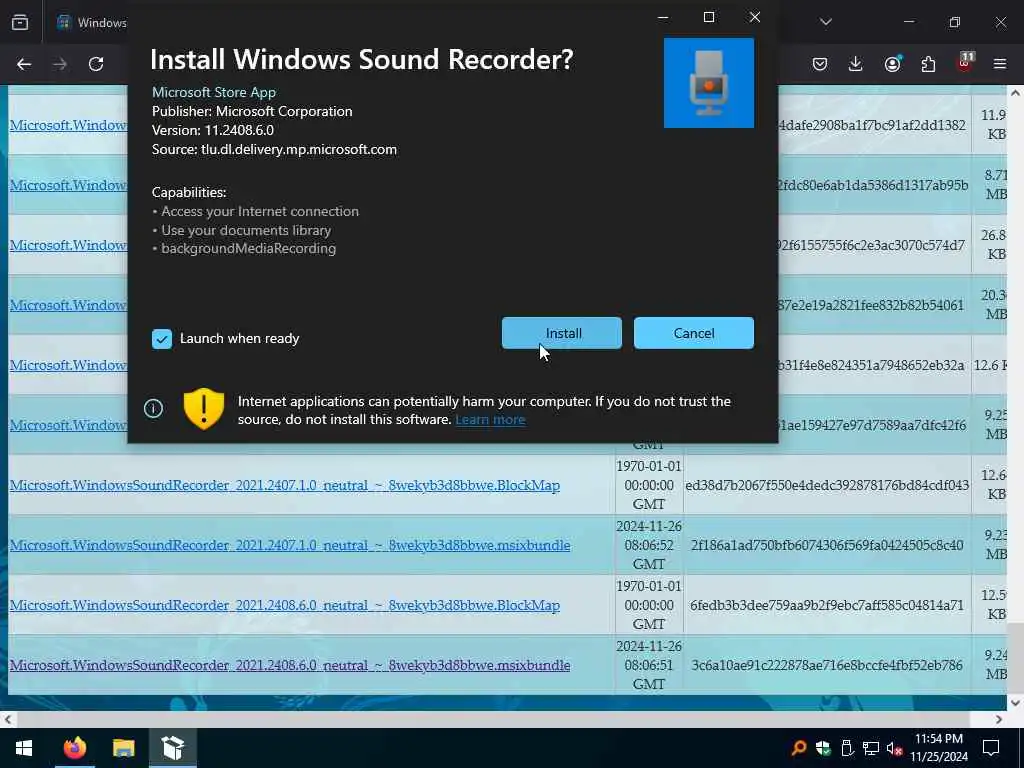Open the notification center icon
This screenshot has width=1024, height=768.
click(991, 748)
